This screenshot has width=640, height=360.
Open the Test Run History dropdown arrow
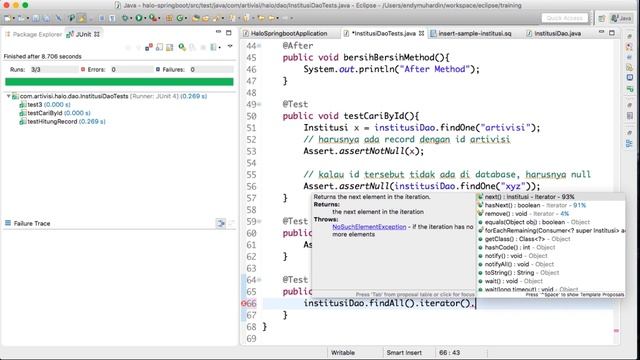pos(220,48)
